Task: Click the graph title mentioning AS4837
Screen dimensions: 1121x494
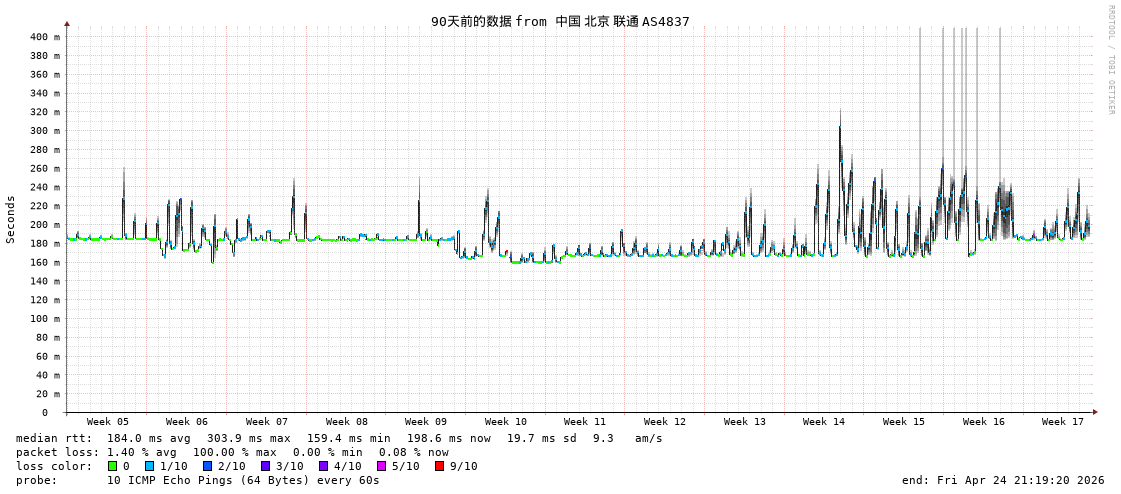Action: tap(560, 21)
